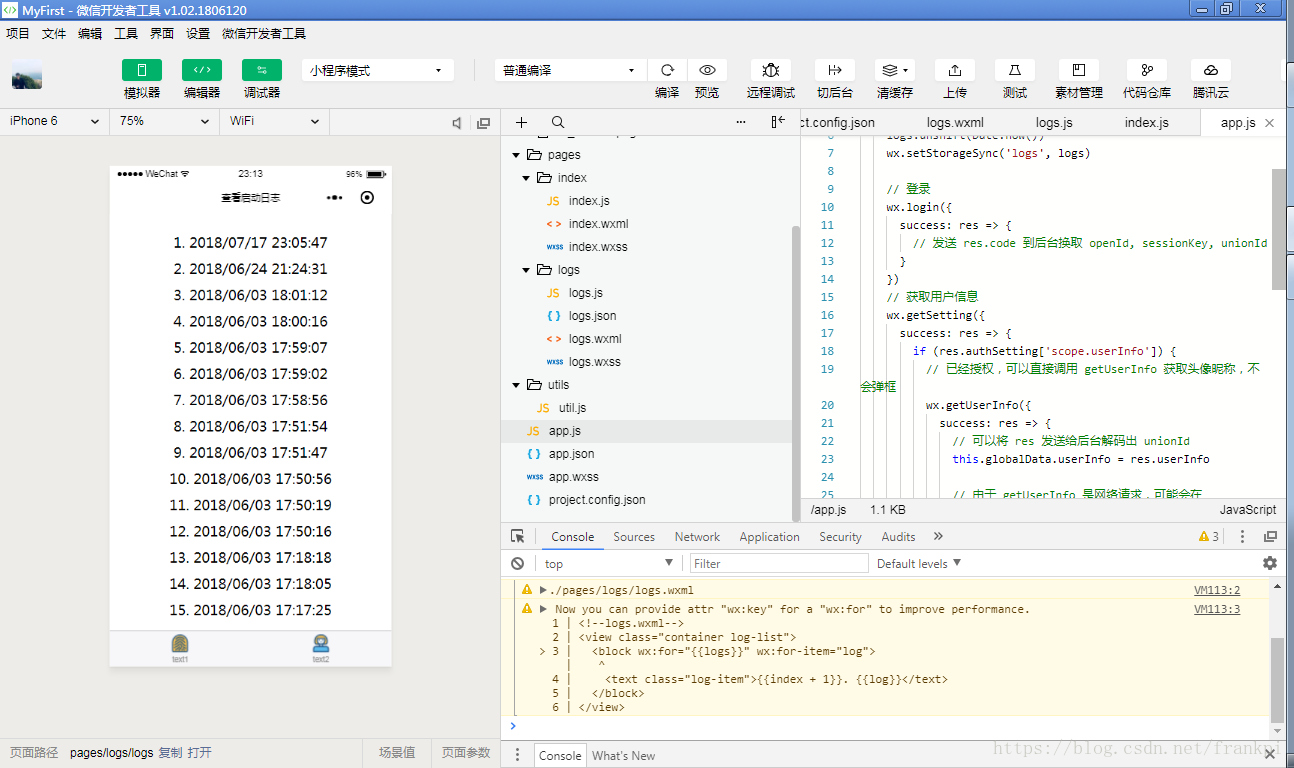Collapse the utils folder
Image resolution: width=1294 pixels, height=768 pixels.
click(x=516, y=385)
